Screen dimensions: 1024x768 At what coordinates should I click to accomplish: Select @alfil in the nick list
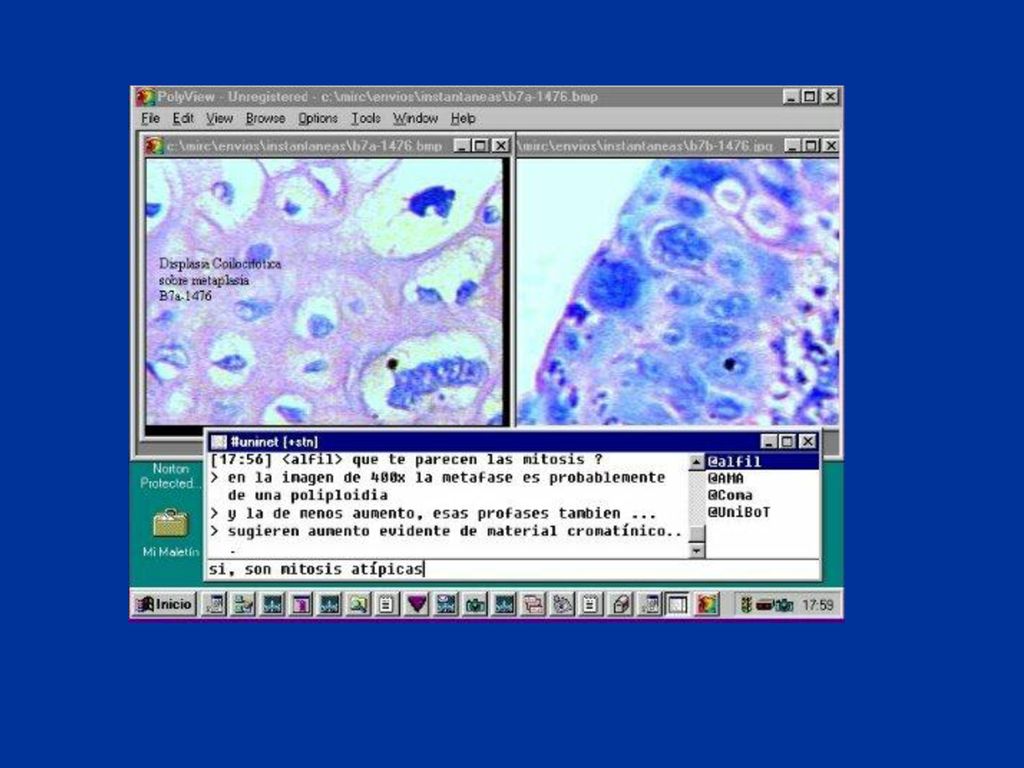click(761, 462)
